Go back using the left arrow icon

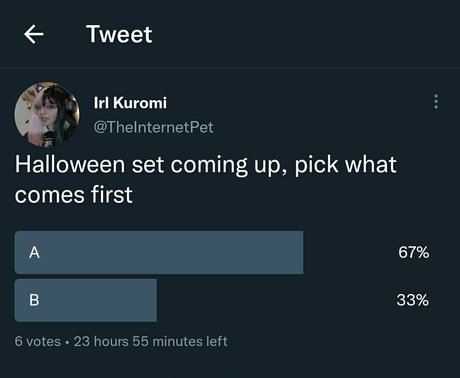point(34,34)
